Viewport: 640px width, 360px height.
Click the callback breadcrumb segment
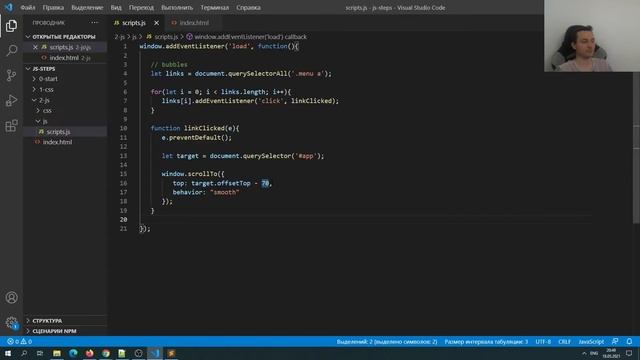pos(246,37)
